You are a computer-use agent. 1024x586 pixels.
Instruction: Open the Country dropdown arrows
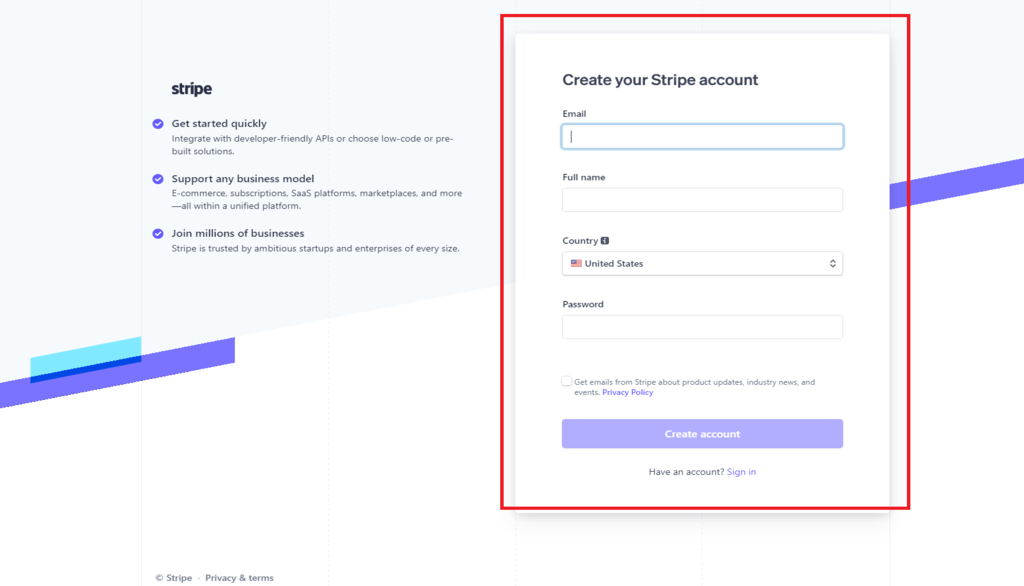point(833,263)
